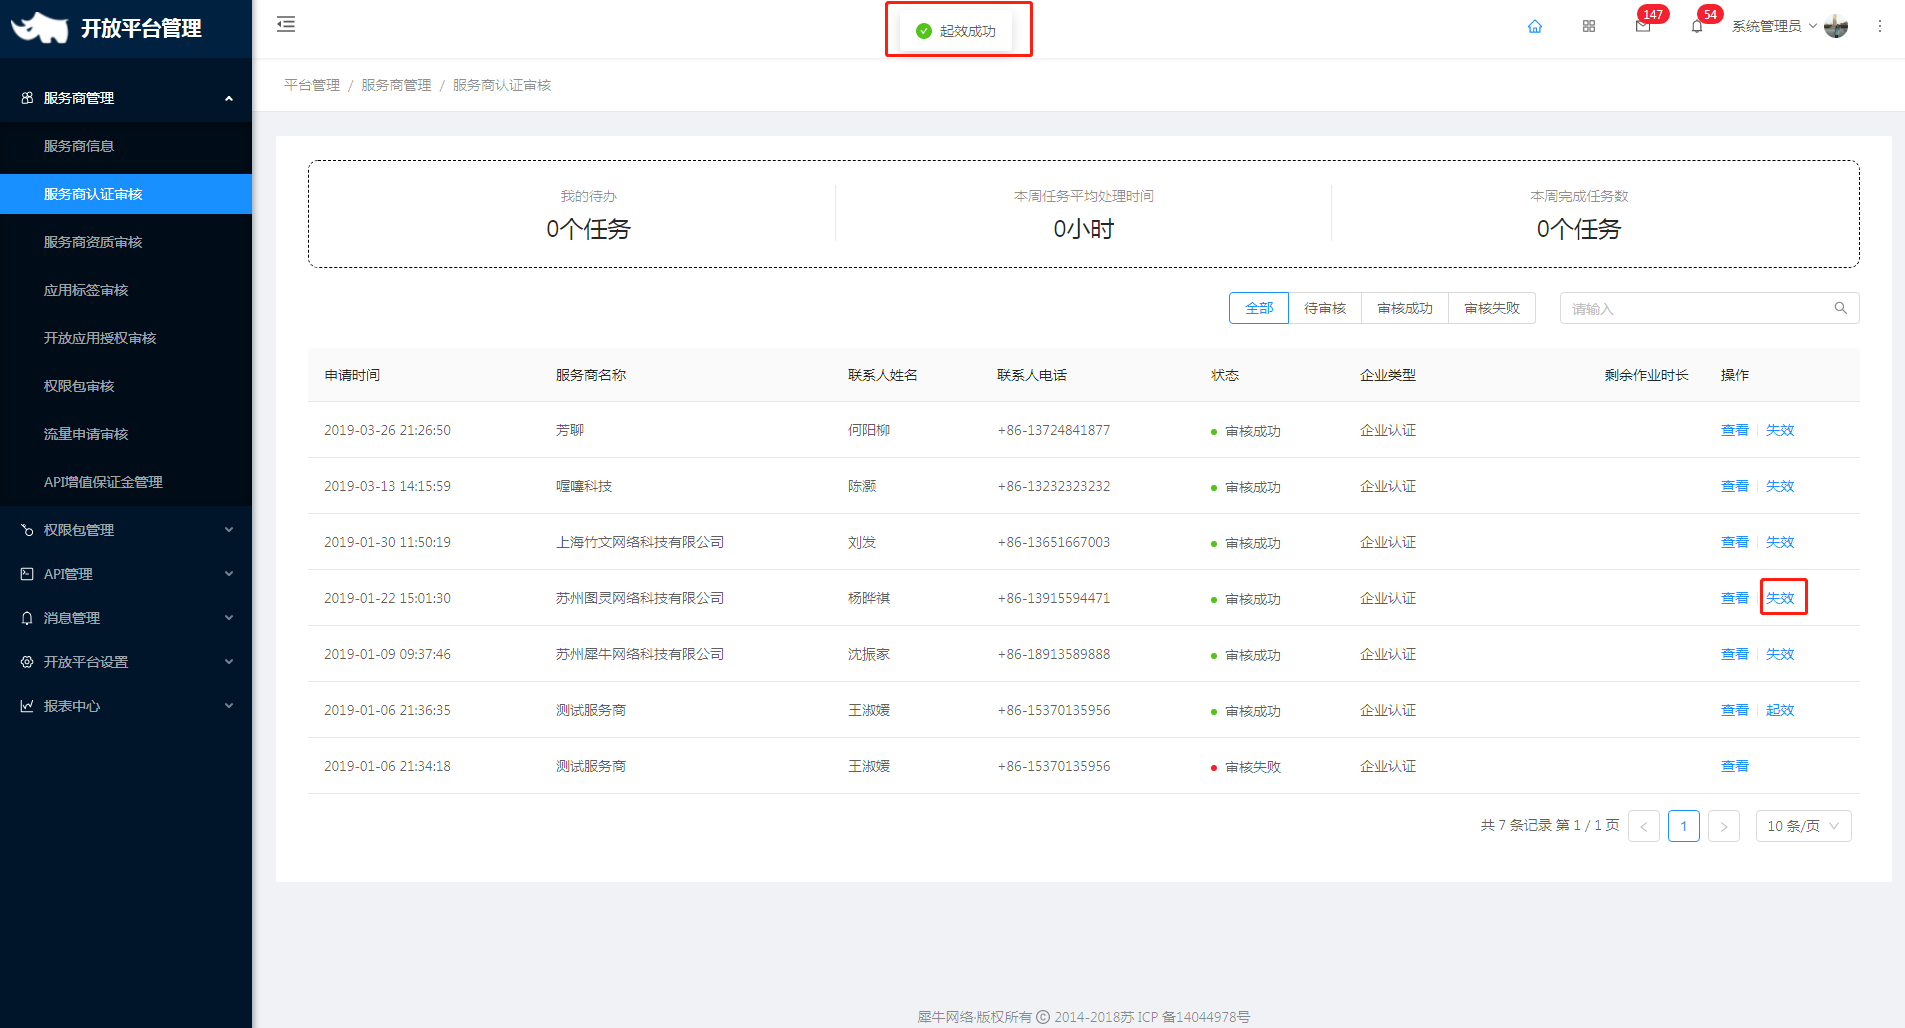Go to next page arrow
The height and width of the screenshot is (1028, 1905).
1724,826
